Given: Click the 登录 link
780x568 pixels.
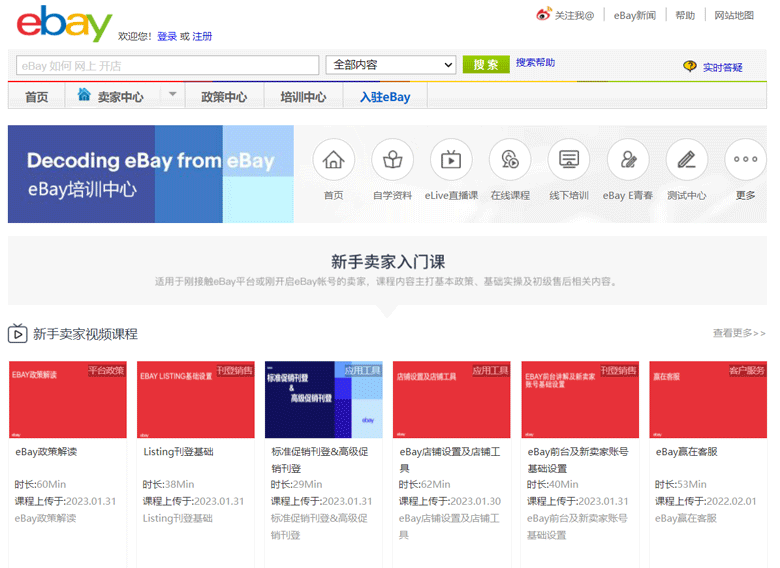Looking at the screenshot, I should 167,36.
